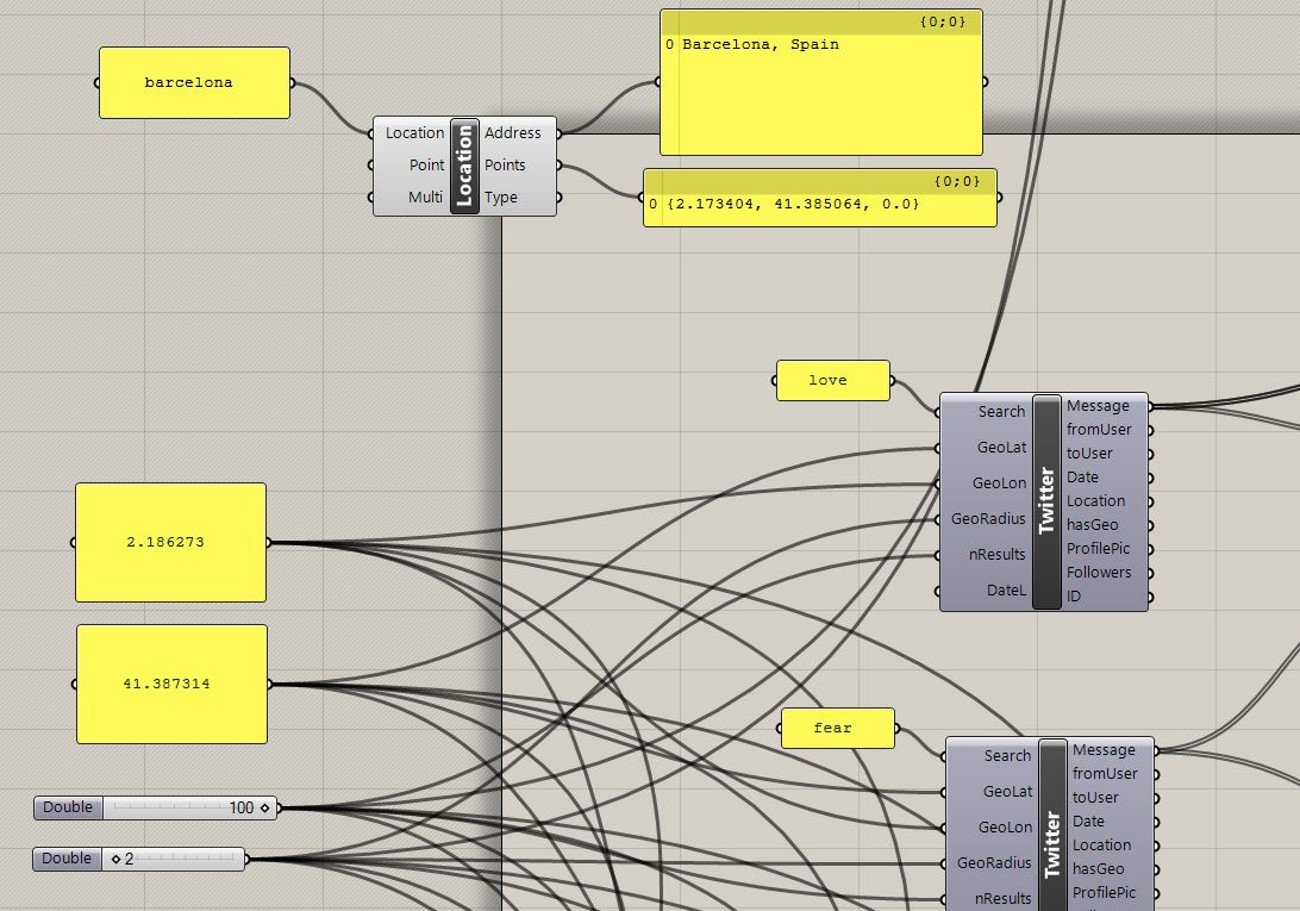The height and width of the screenshot is (911, 1300).
Task: Click the output grip of the love panel
Action: pos(892,381)
